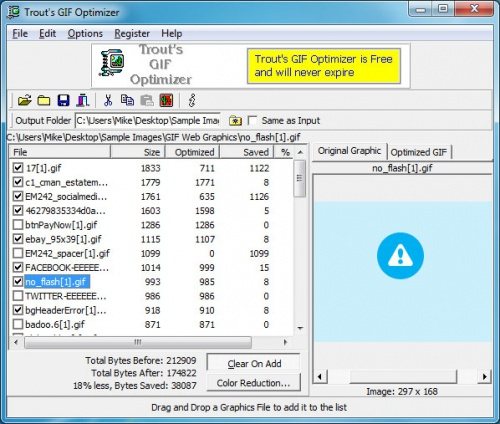
Task: Uncheck the 17[1].gif file checkbox
Action: [18, 168]
